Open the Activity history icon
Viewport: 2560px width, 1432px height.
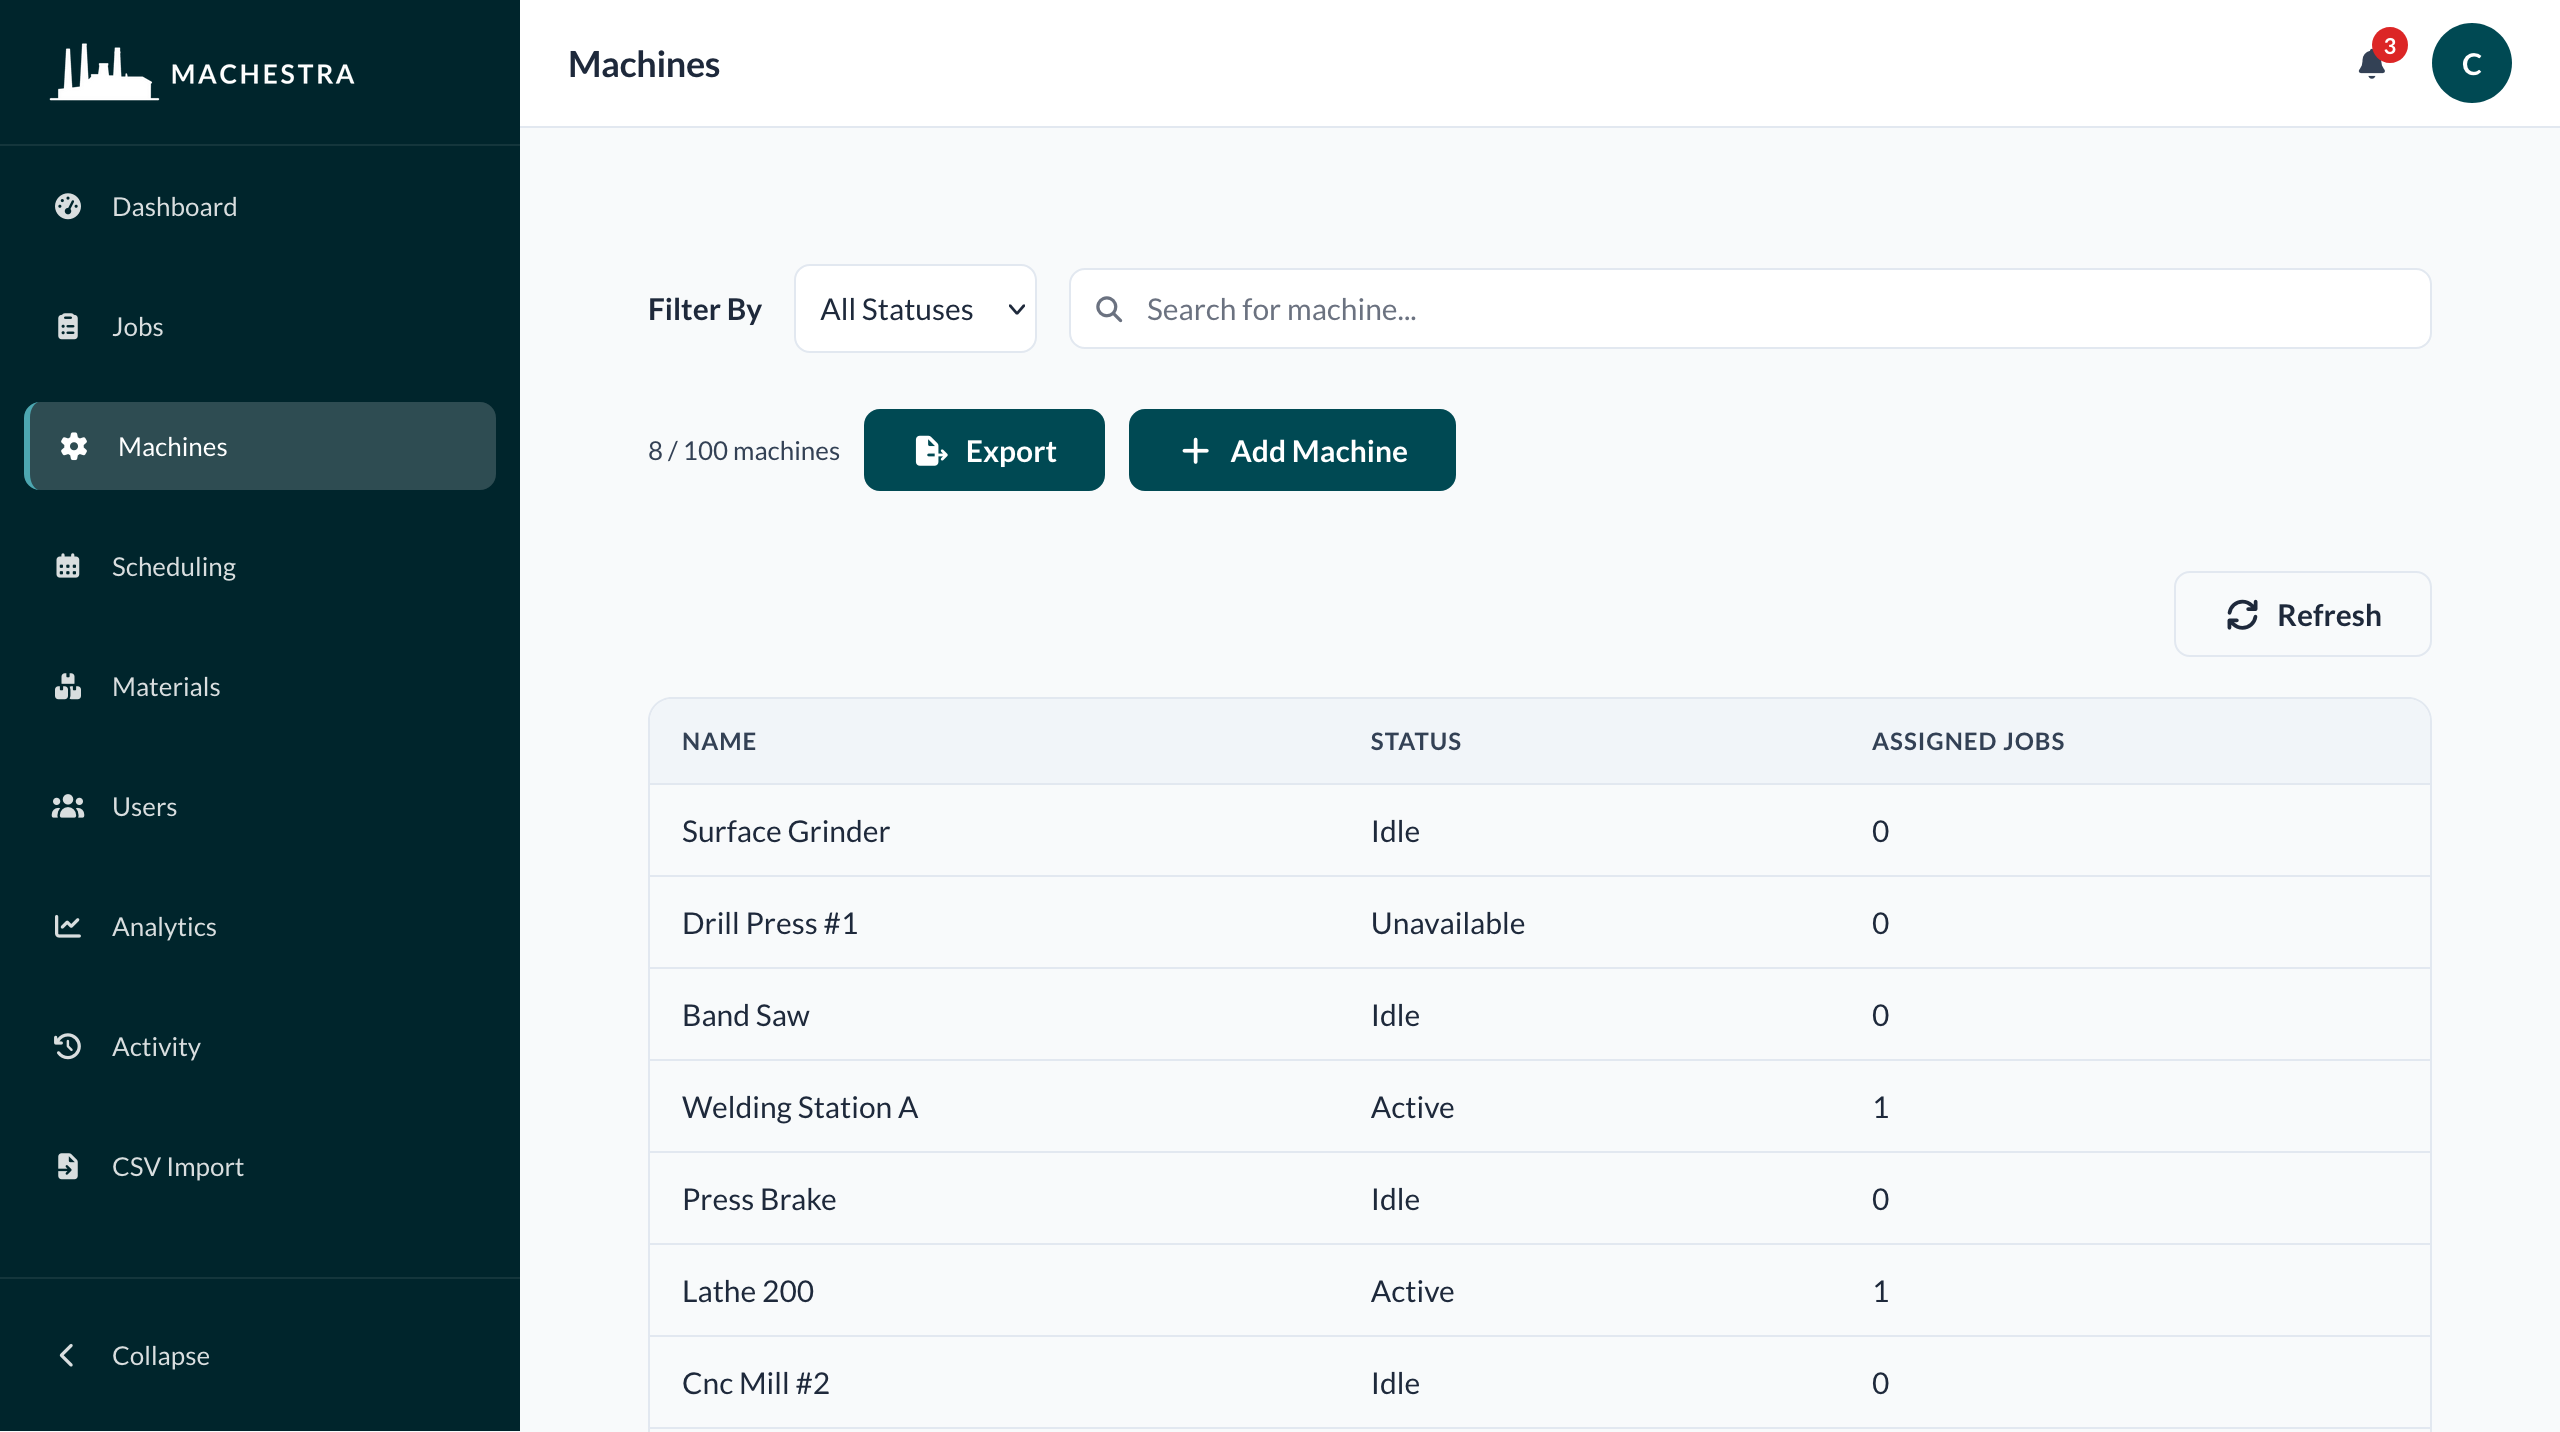click(68, 1046)
